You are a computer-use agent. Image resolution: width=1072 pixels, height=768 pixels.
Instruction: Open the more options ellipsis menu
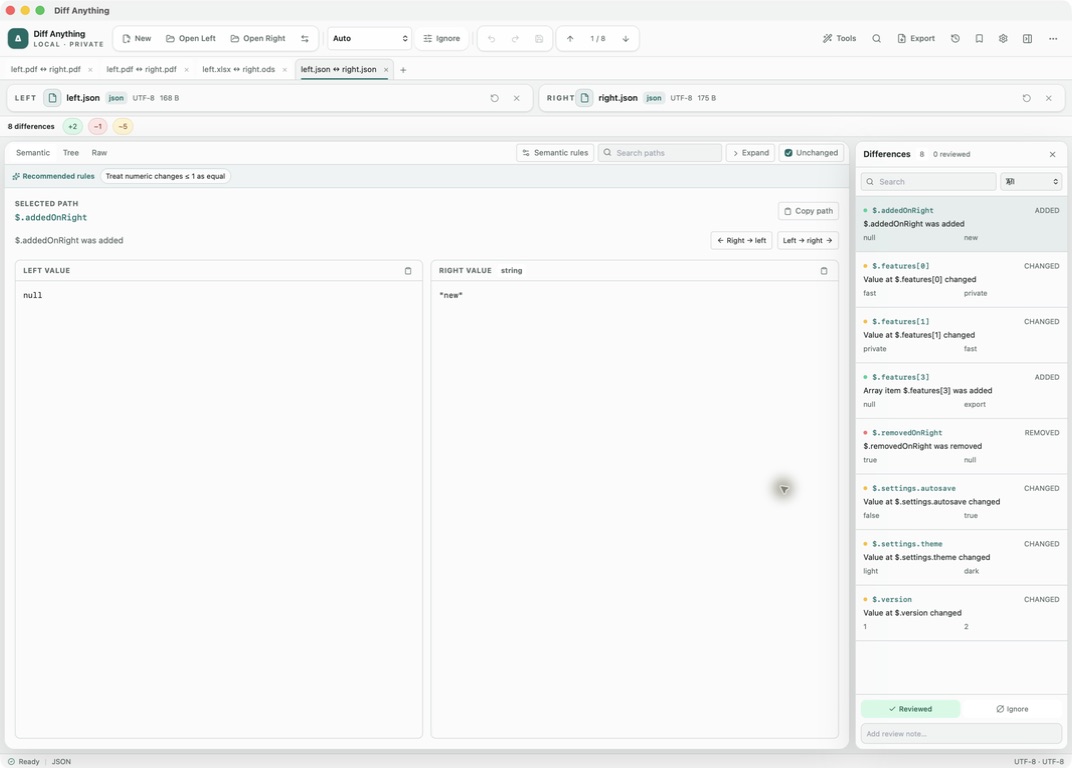click(x=1053, y=38)
